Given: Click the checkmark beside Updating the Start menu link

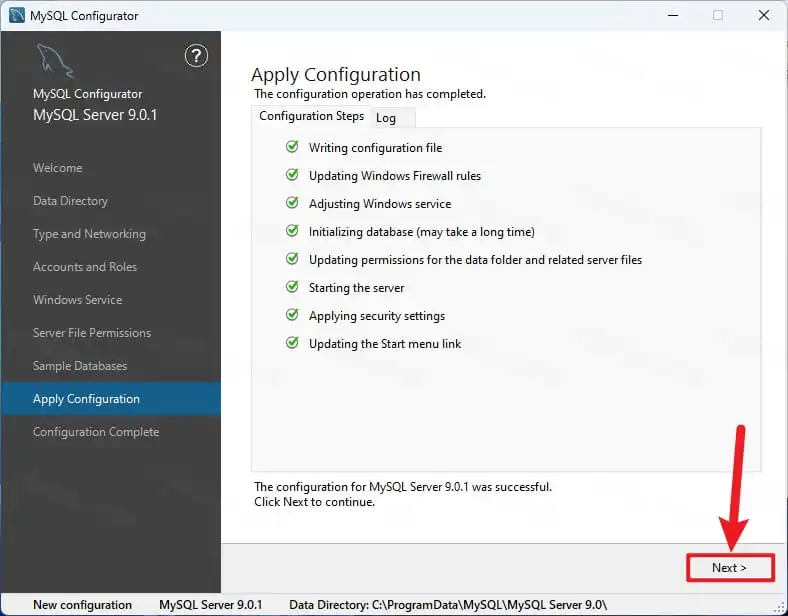Looking at the screenshot, I should [292, 343].
